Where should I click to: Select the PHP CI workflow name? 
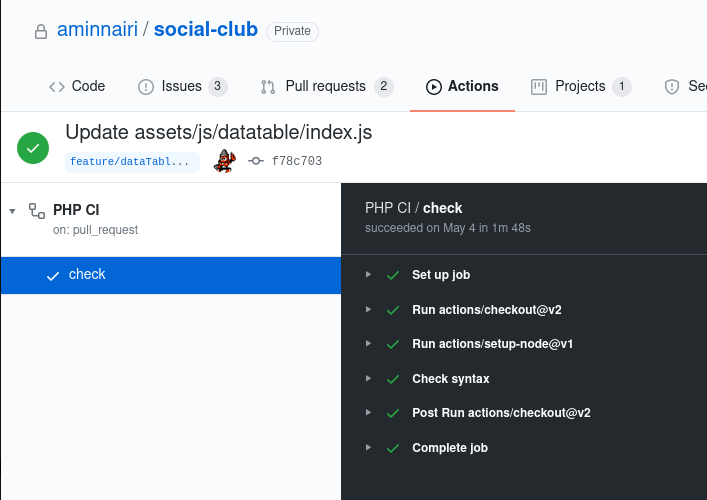click(x=76, y=210)
